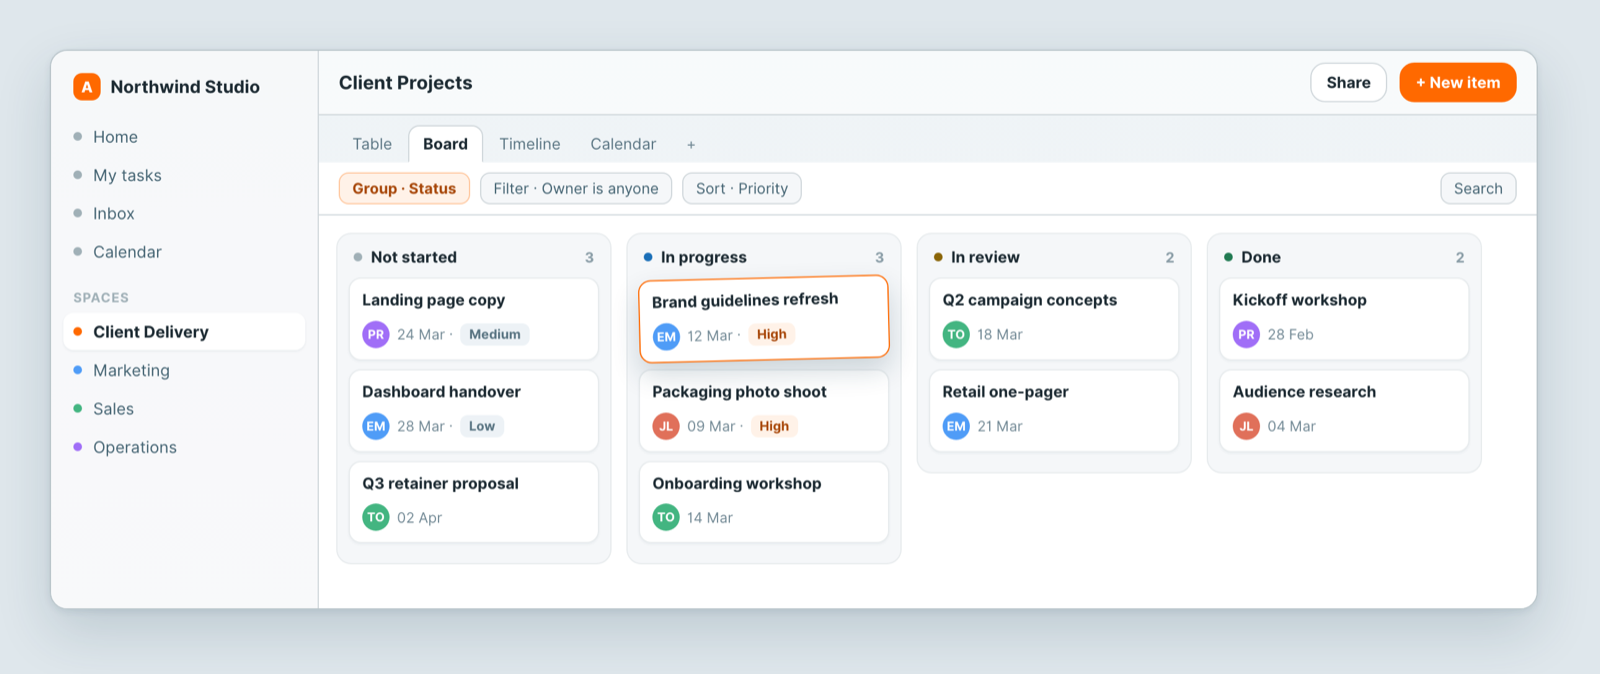Open the Packaging photo shoot card title
This screenshot has width=1600, height=674.
[x=739, y=392]
